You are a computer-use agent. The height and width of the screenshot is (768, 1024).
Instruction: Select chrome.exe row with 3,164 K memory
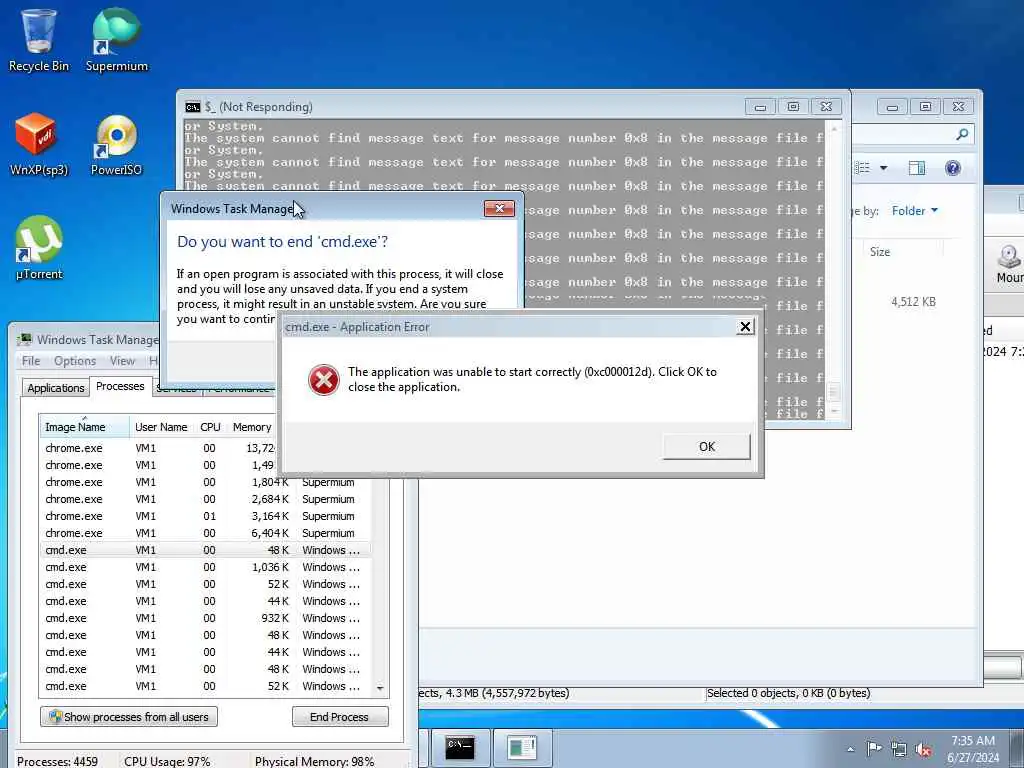tap(204, 516)
